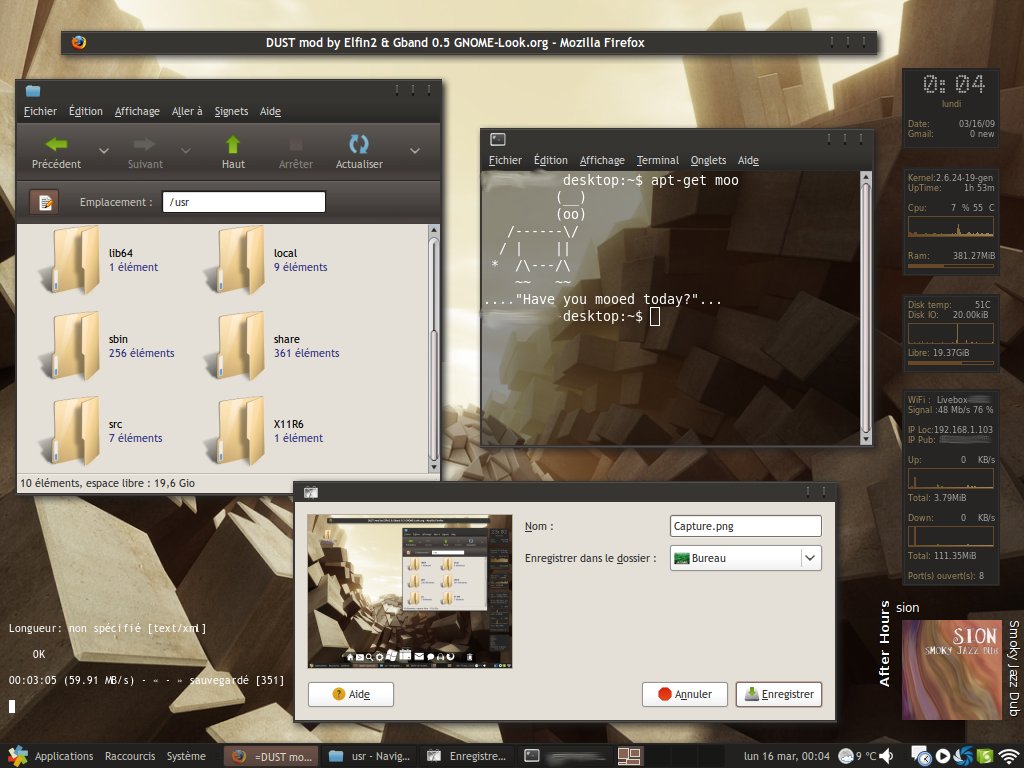Click terminal scrollbar up arrow
Screen dimensions: 1024x768
point(866,176)
